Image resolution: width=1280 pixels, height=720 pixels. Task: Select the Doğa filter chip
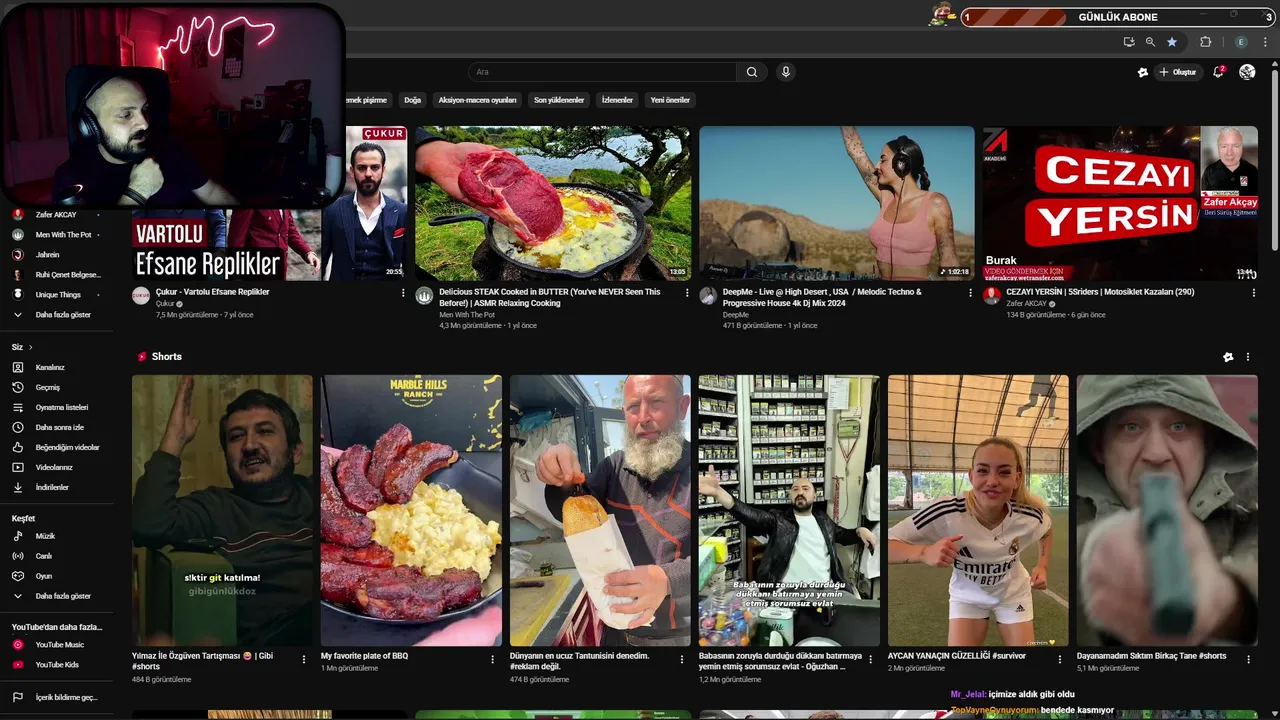(412, 100)
